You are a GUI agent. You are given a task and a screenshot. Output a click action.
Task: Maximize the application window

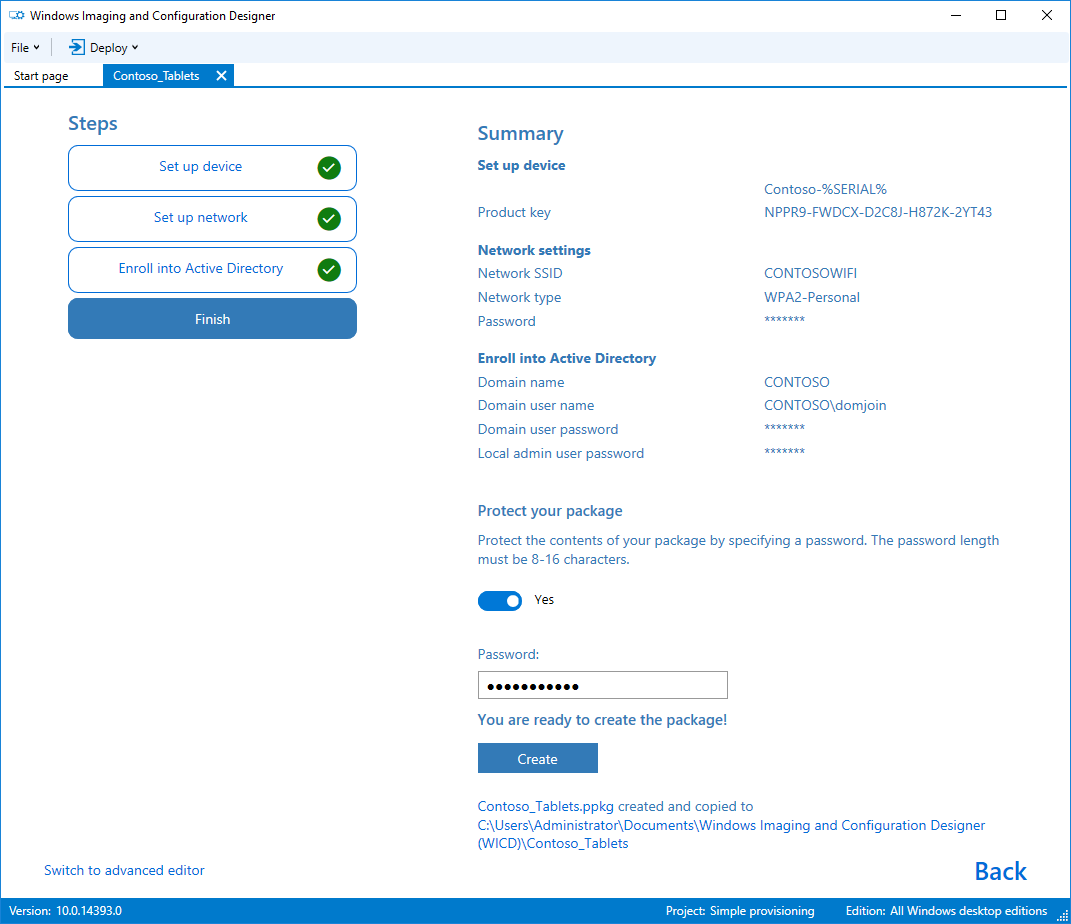tap(1001, 15)
